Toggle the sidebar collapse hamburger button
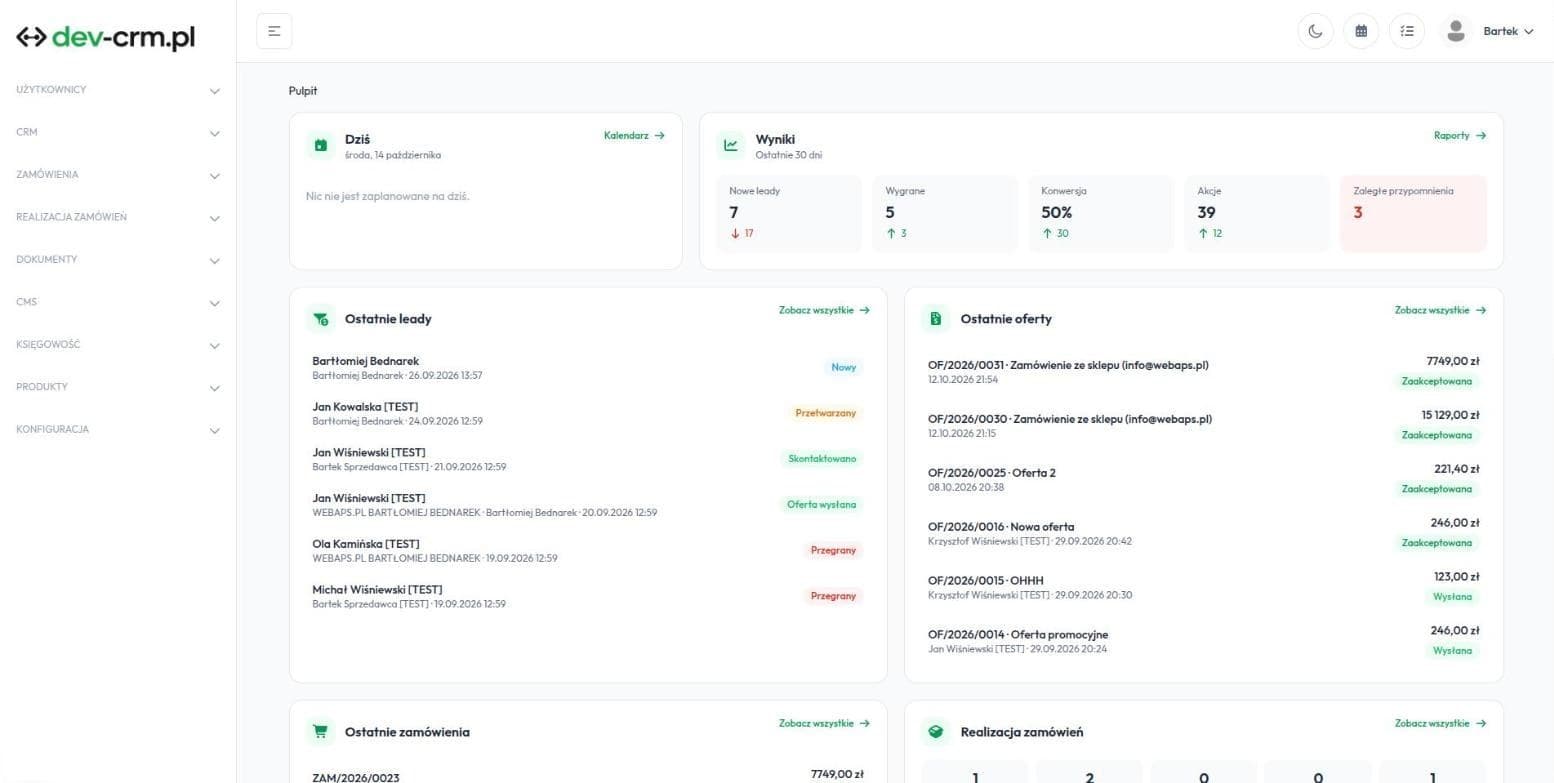 coord(274,31)
